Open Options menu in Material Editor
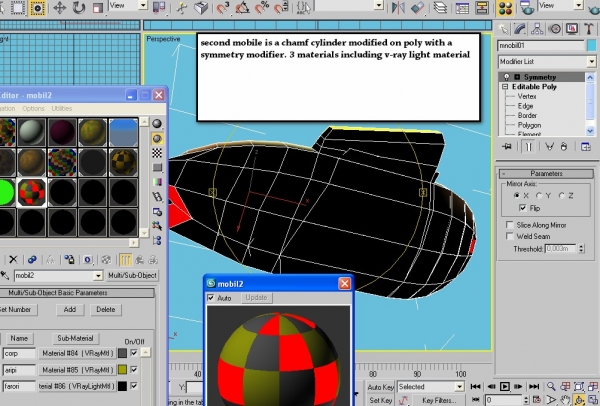 pos(33,109)
